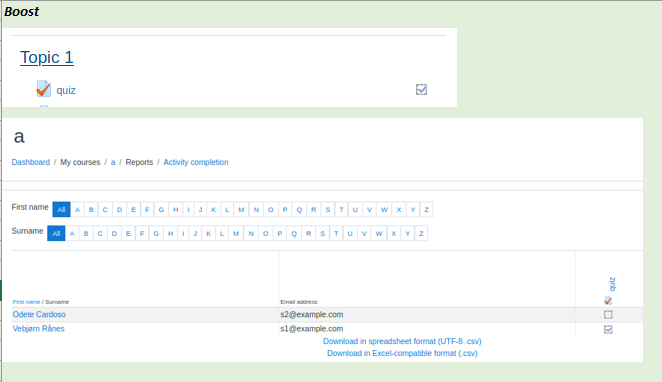Filter First name by letter D
The height and width of the screenshot is (382, 662).
click(119, 209)
